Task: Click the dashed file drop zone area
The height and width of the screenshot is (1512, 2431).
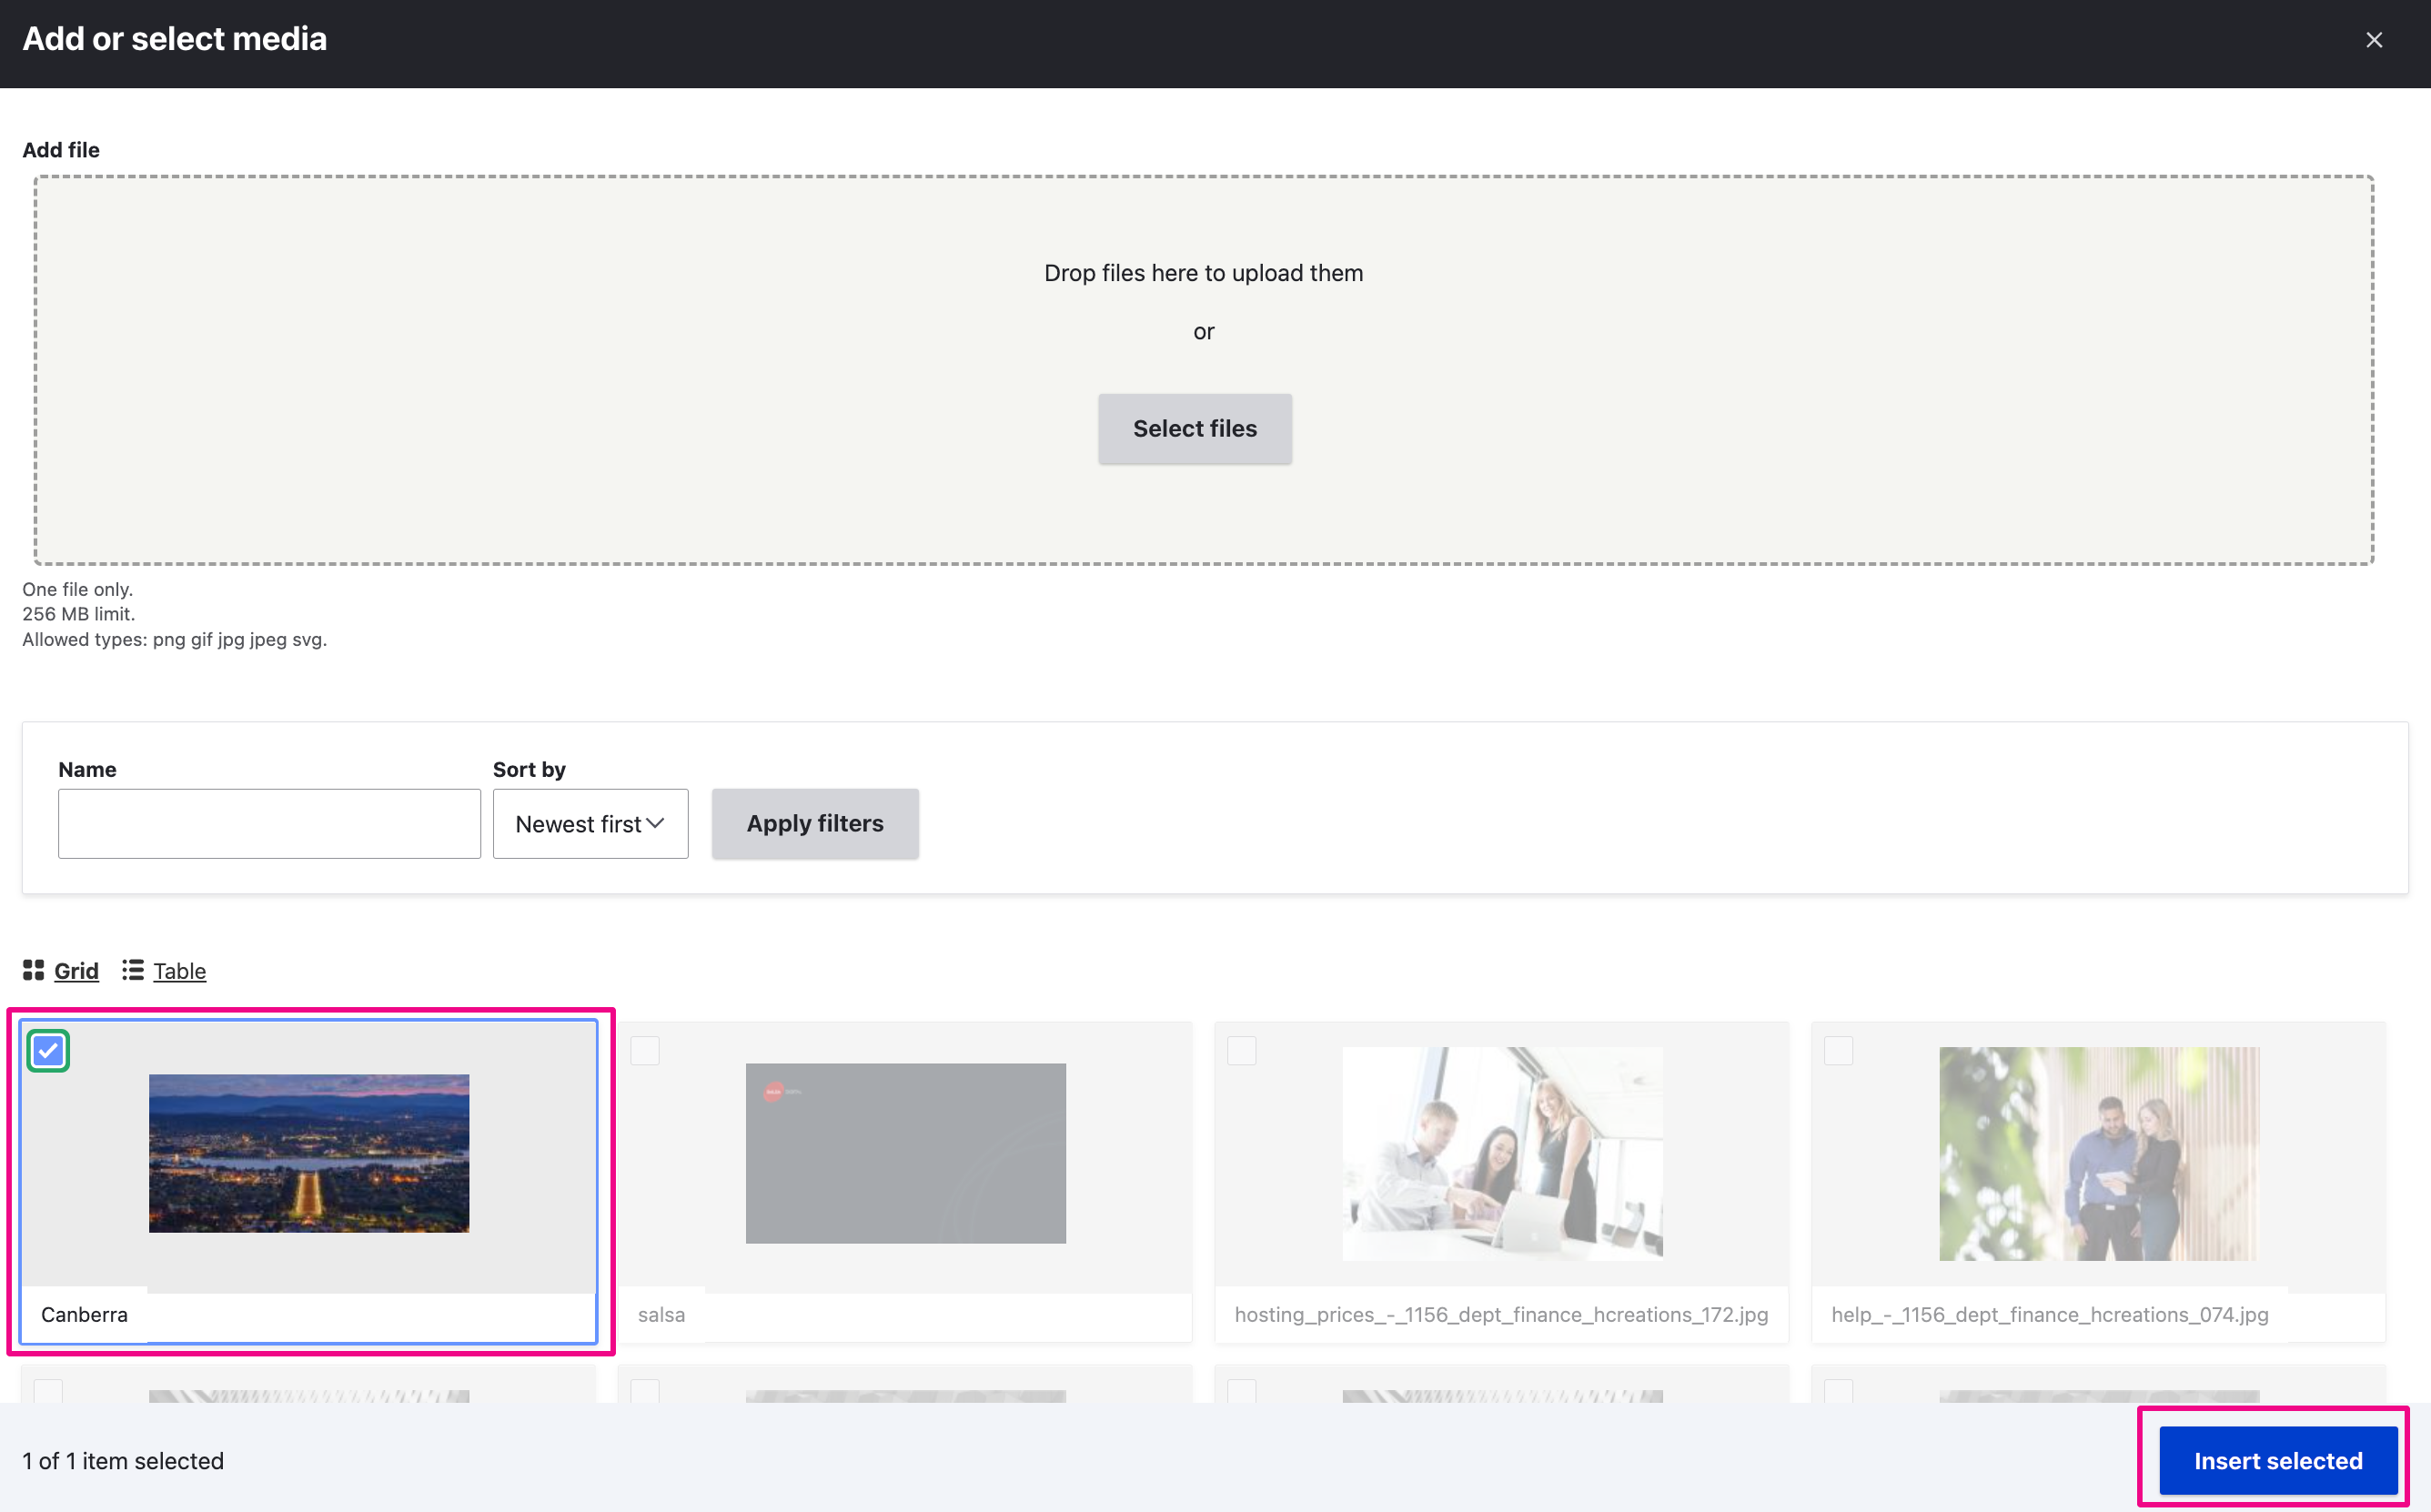Action: tap(600, 370)
